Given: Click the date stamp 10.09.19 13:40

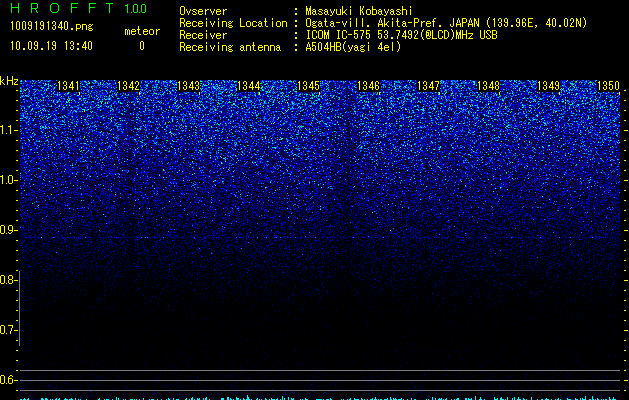Looking at the screenshot, I should 51,46.
